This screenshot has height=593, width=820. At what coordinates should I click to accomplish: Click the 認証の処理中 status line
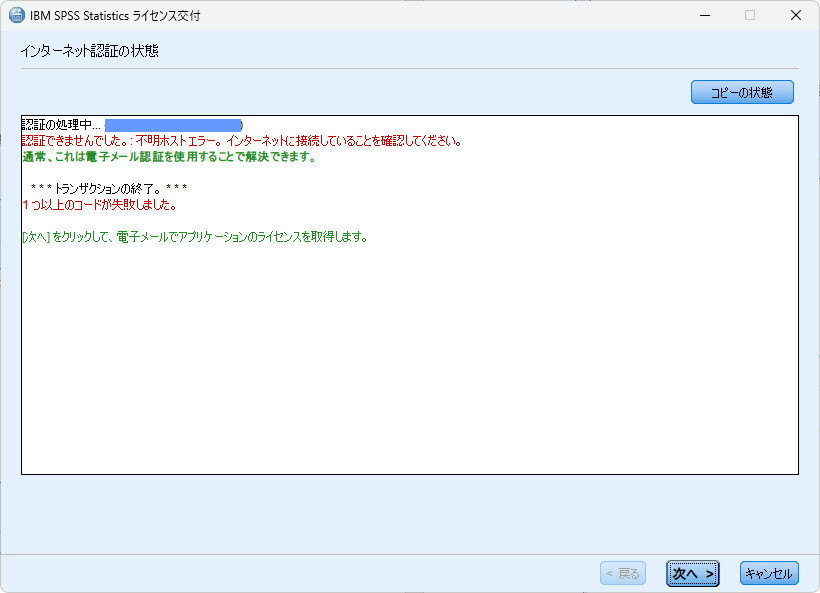point(61,124)
